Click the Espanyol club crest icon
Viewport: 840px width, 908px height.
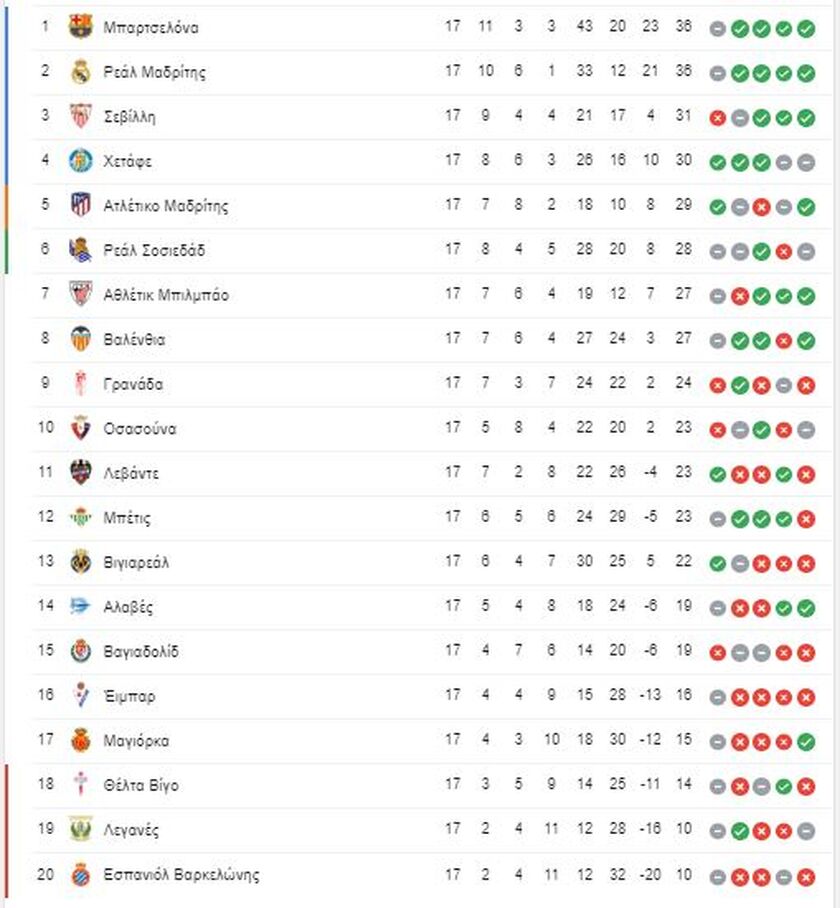pos(80,874)
